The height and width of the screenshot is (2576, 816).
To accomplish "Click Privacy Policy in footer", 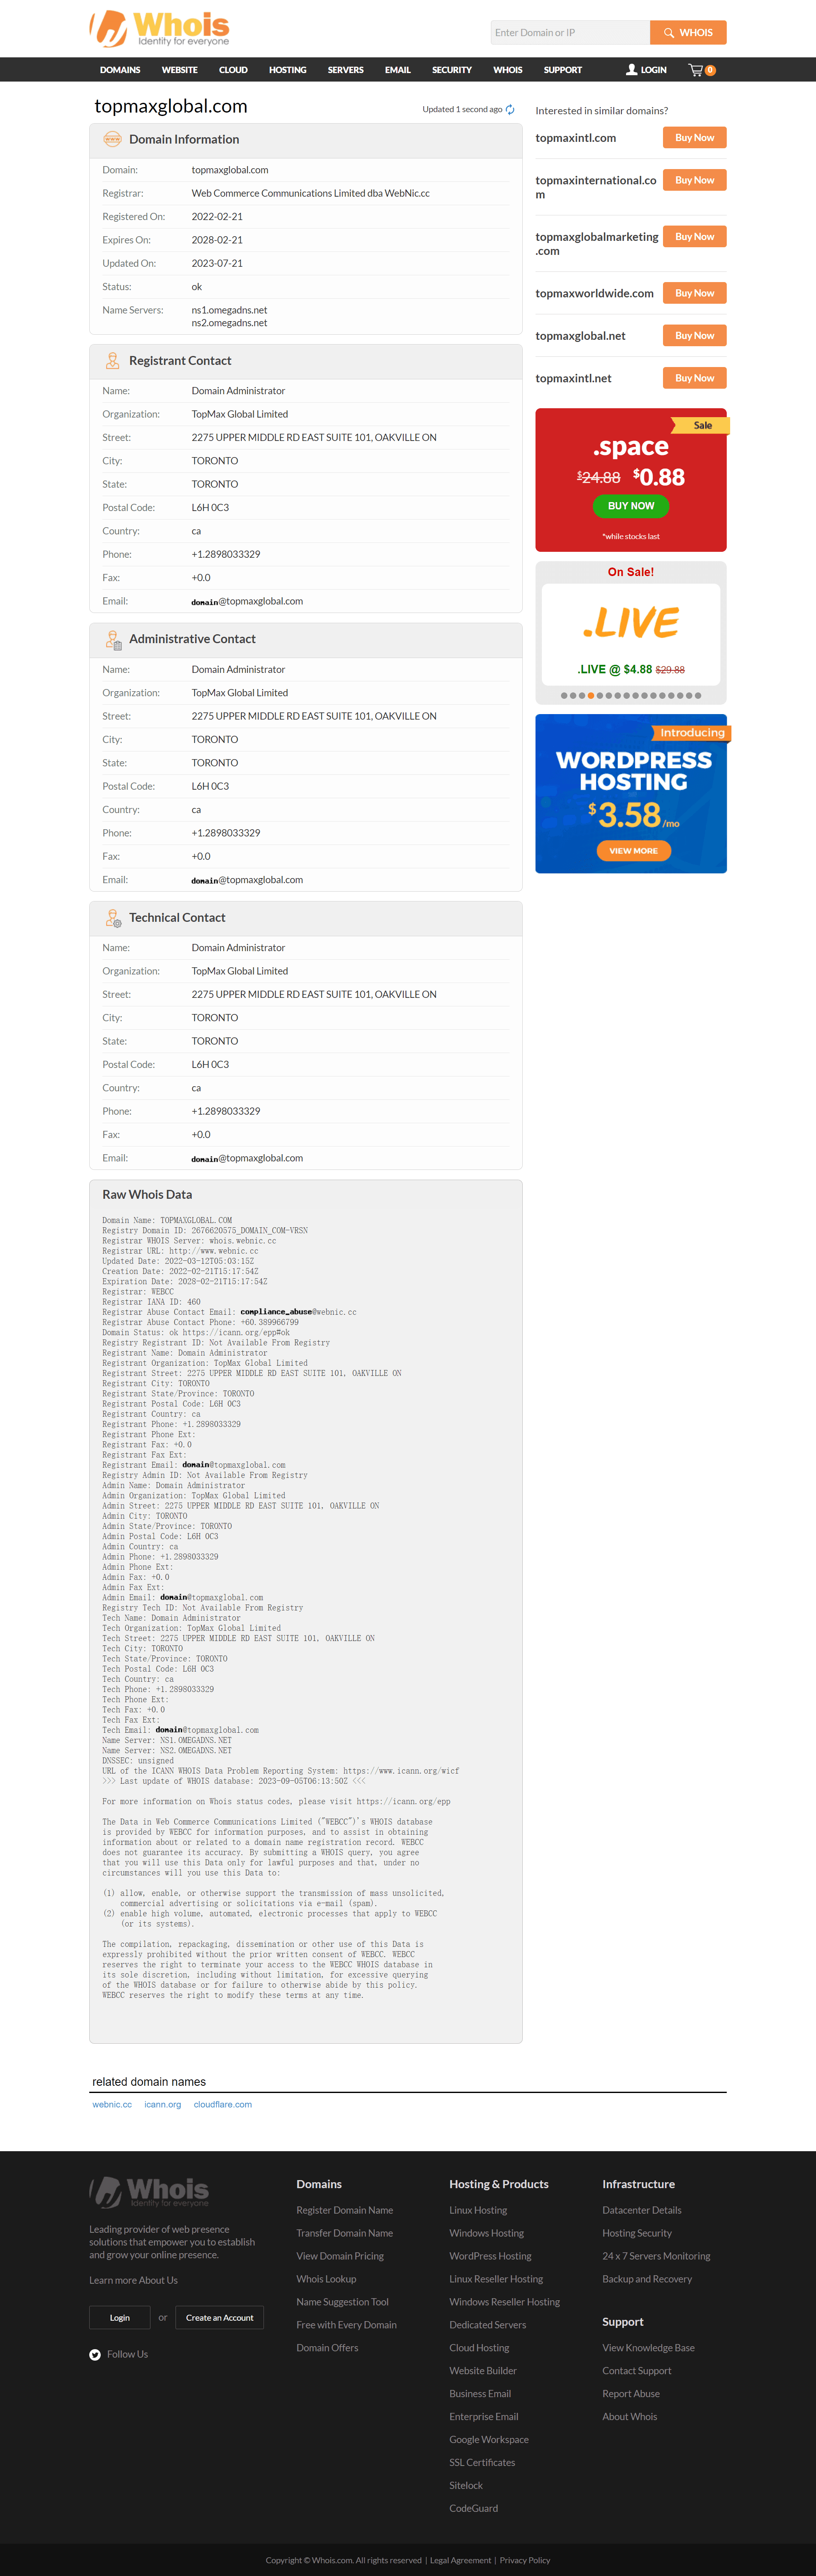I will (x=525, y=2561).
